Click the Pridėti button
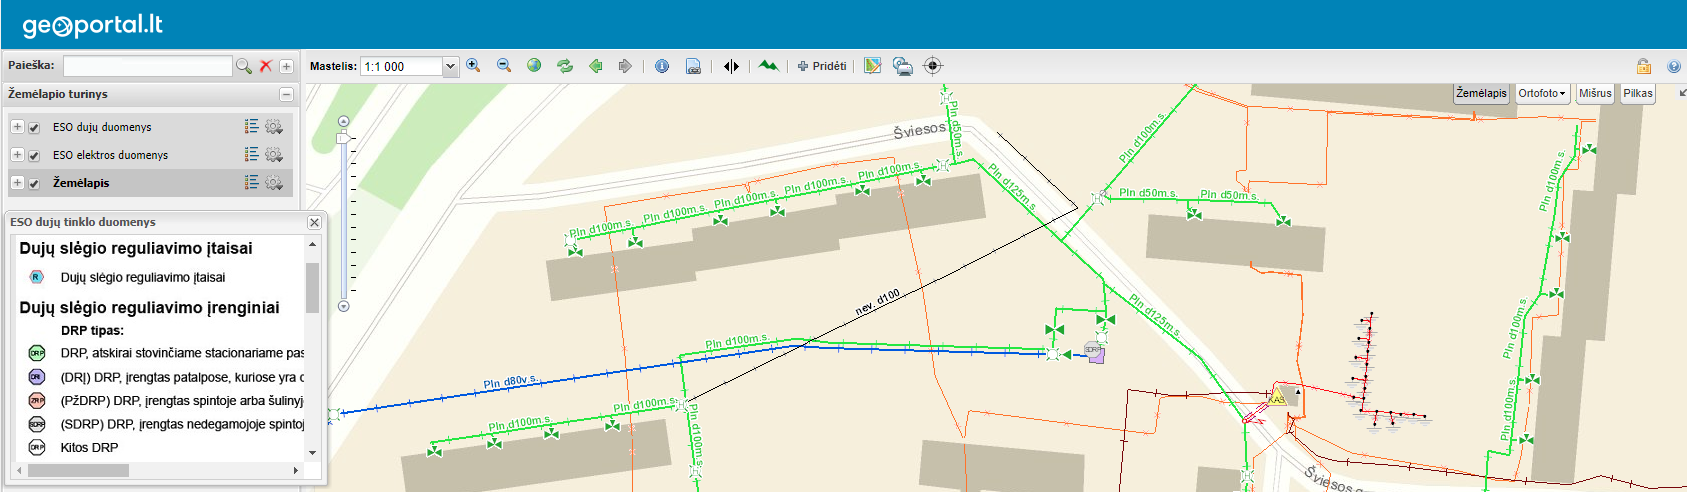Screen dimensions: 1687x492 coord(822,66)
